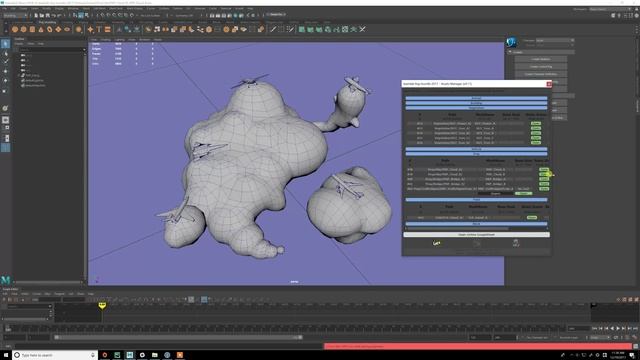This screenshot has height=360, width=640.
Task: Click the left icon at Assets Manager bottom
Action: 436,243
